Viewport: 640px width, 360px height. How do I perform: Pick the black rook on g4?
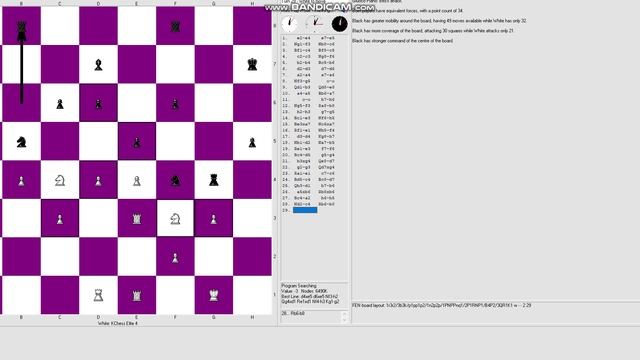point(213,180)
